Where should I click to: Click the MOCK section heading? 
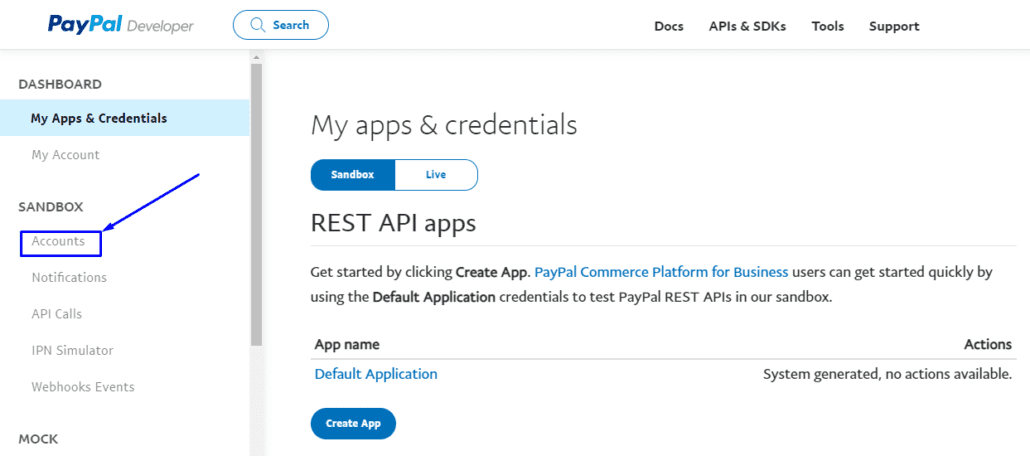coord(38,438)
